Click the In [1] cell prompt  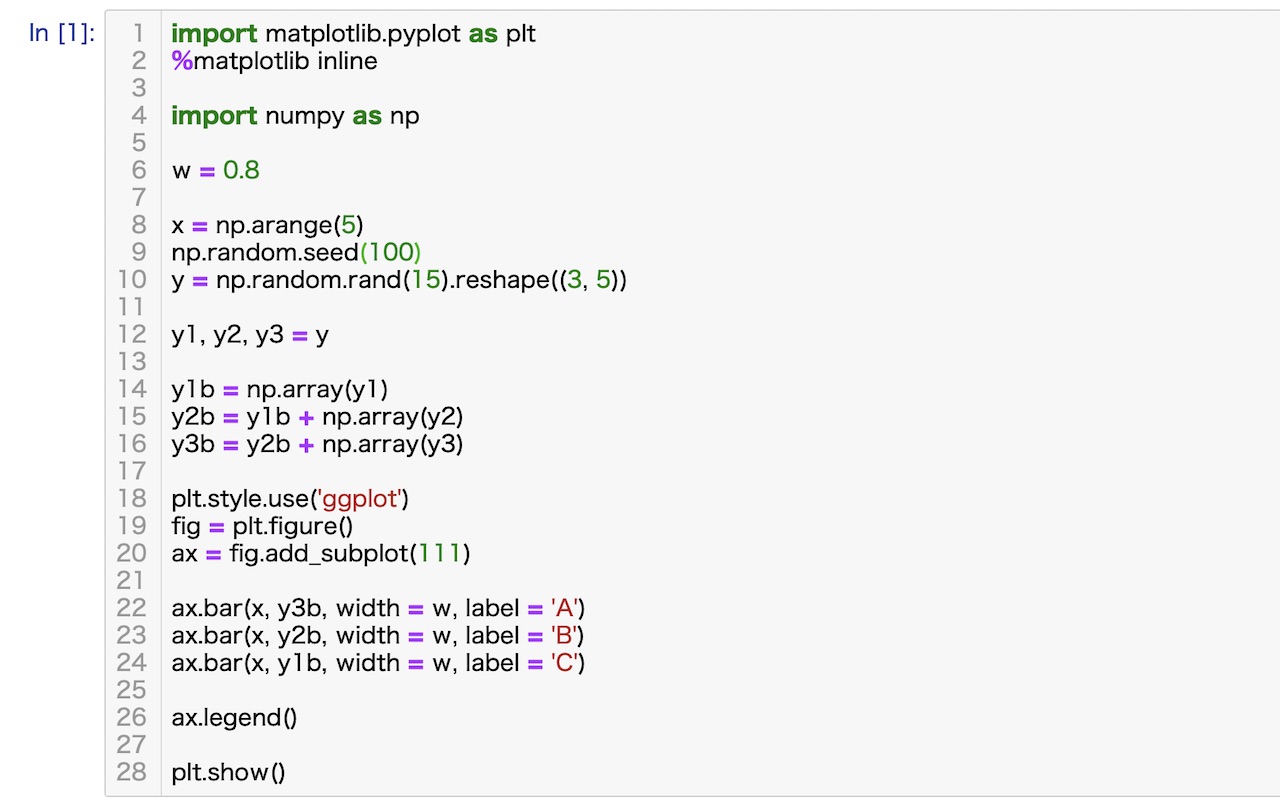tap(62, 33)
